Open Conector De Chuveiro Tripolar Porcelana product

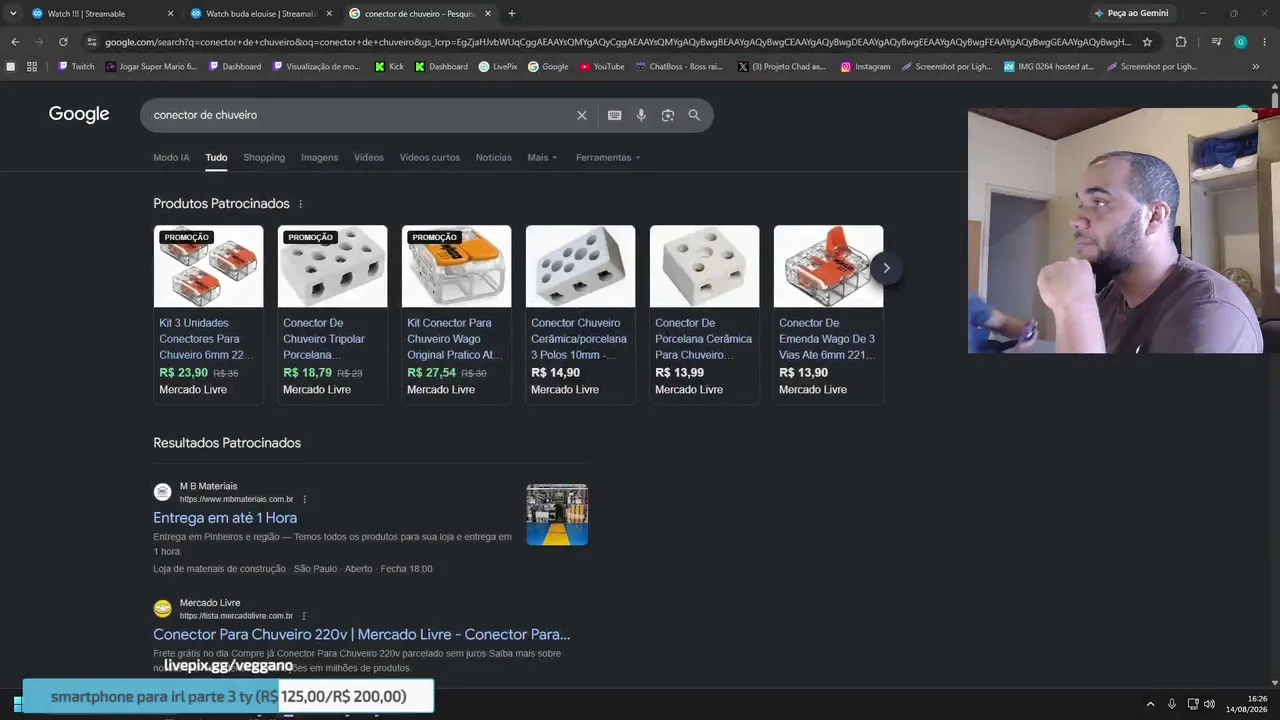point(332,314)
